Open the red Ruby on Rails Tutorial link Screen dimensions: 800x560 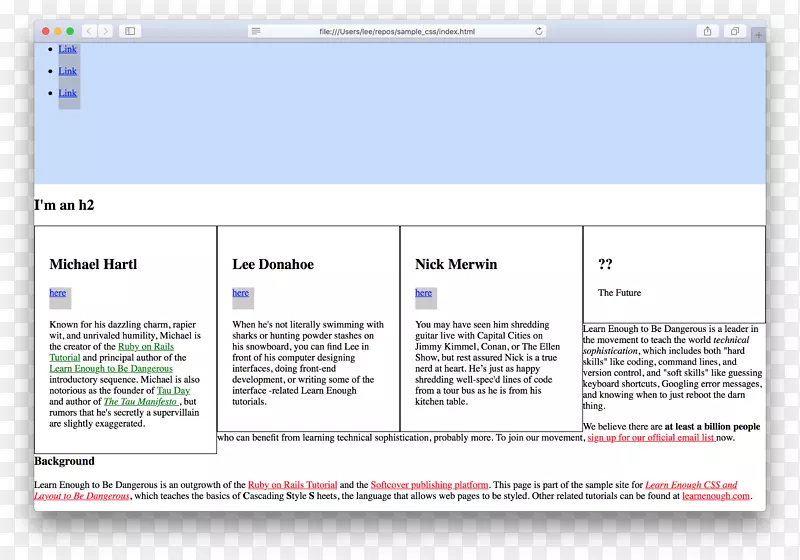pos(292,485)
